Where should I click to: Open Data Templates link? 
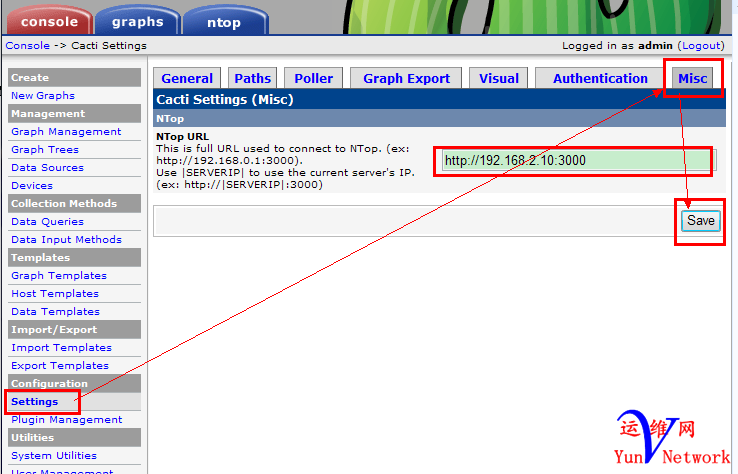[x=56, y=312]
